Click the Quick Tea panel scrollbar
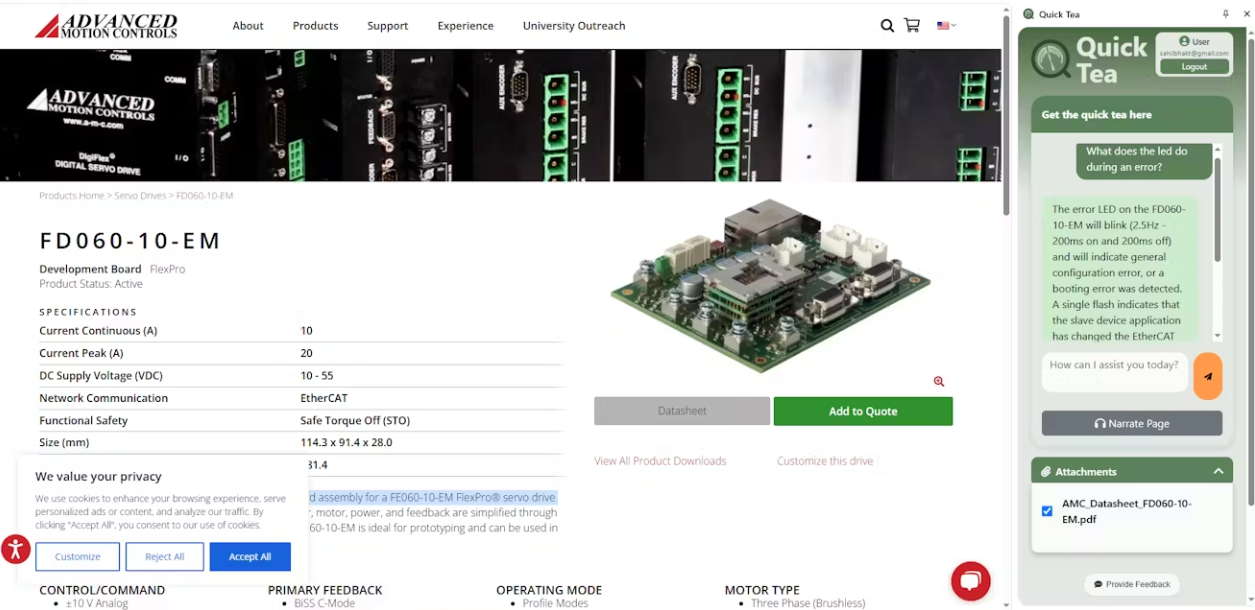This screenshot has height=610, width=1255. [1250, 270]
